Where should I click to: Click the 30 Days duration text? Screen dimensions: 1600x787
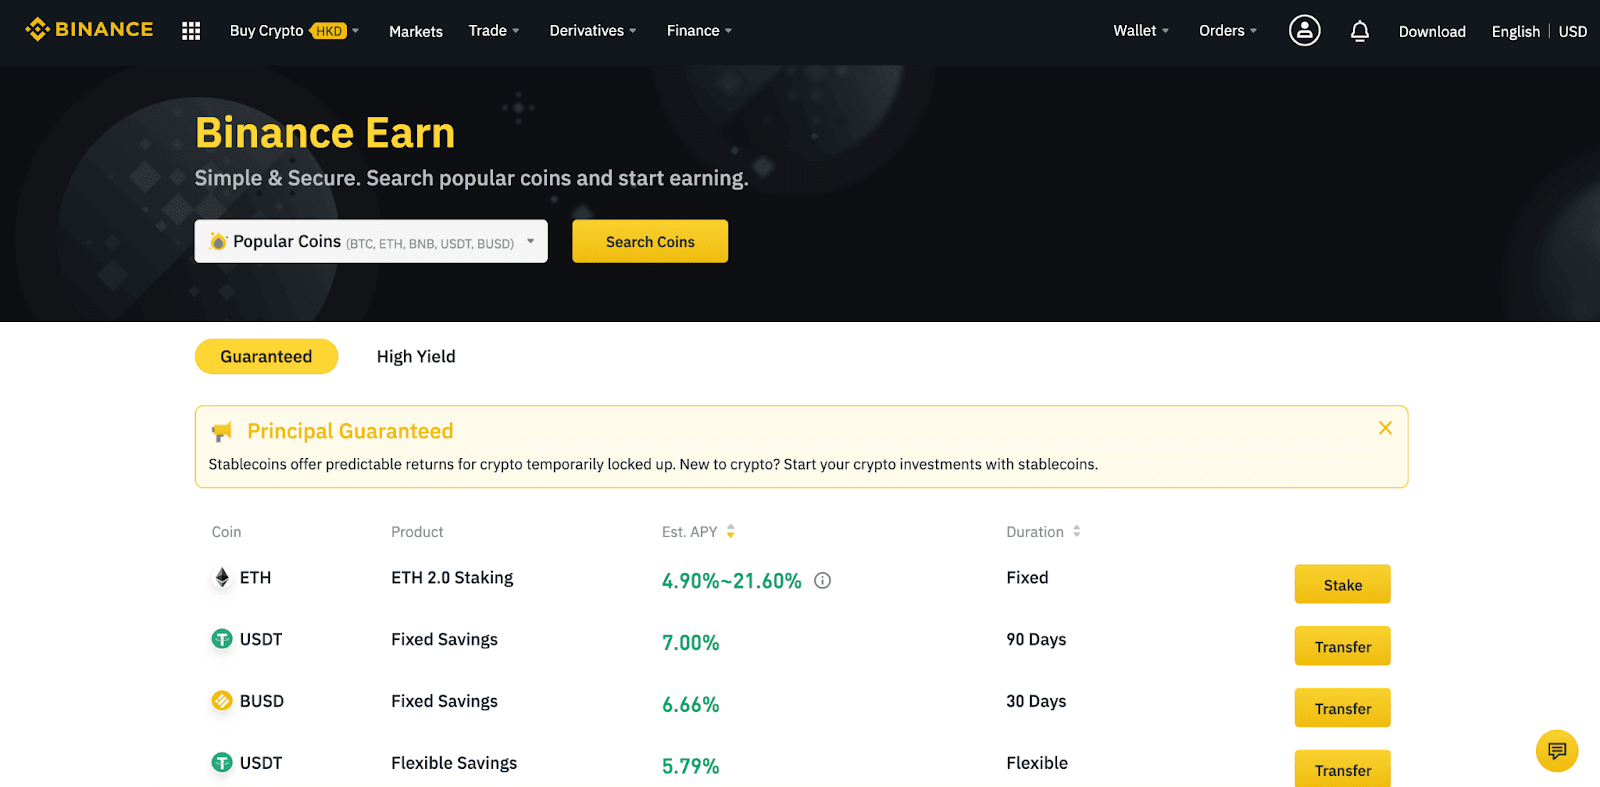(x=1036, y=701)
